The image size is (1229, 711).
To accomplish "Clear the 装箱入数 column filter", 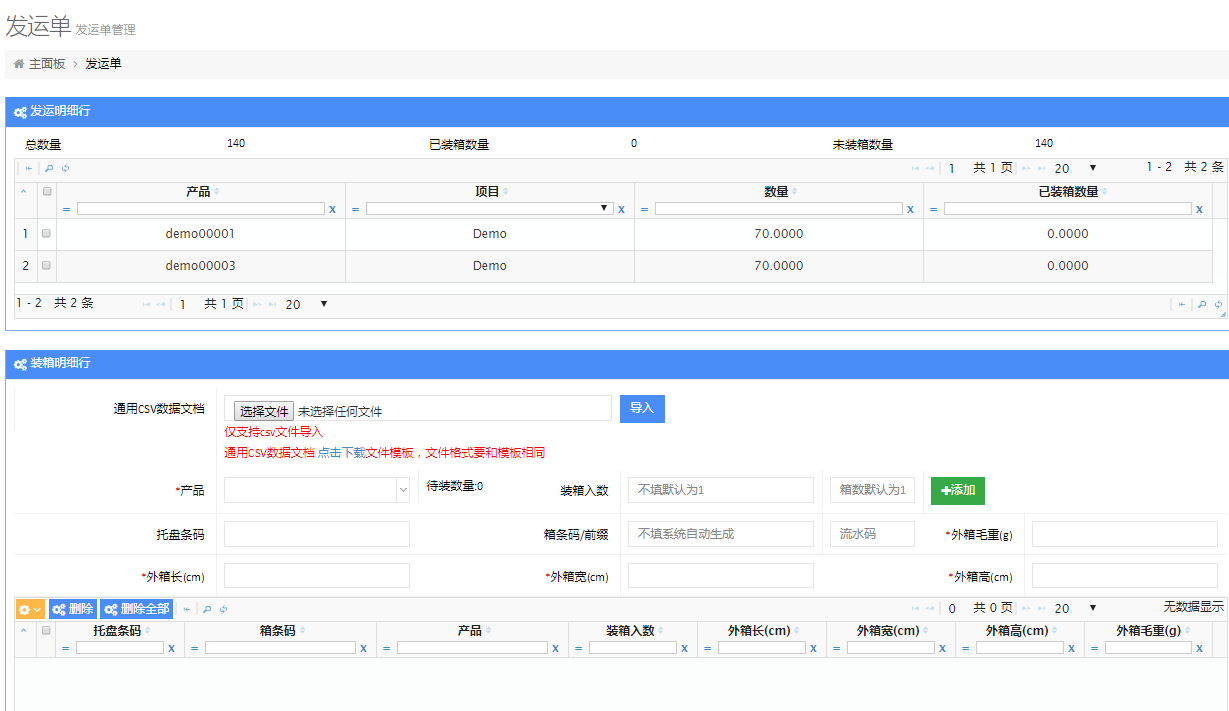I will [x=684, y=649].
